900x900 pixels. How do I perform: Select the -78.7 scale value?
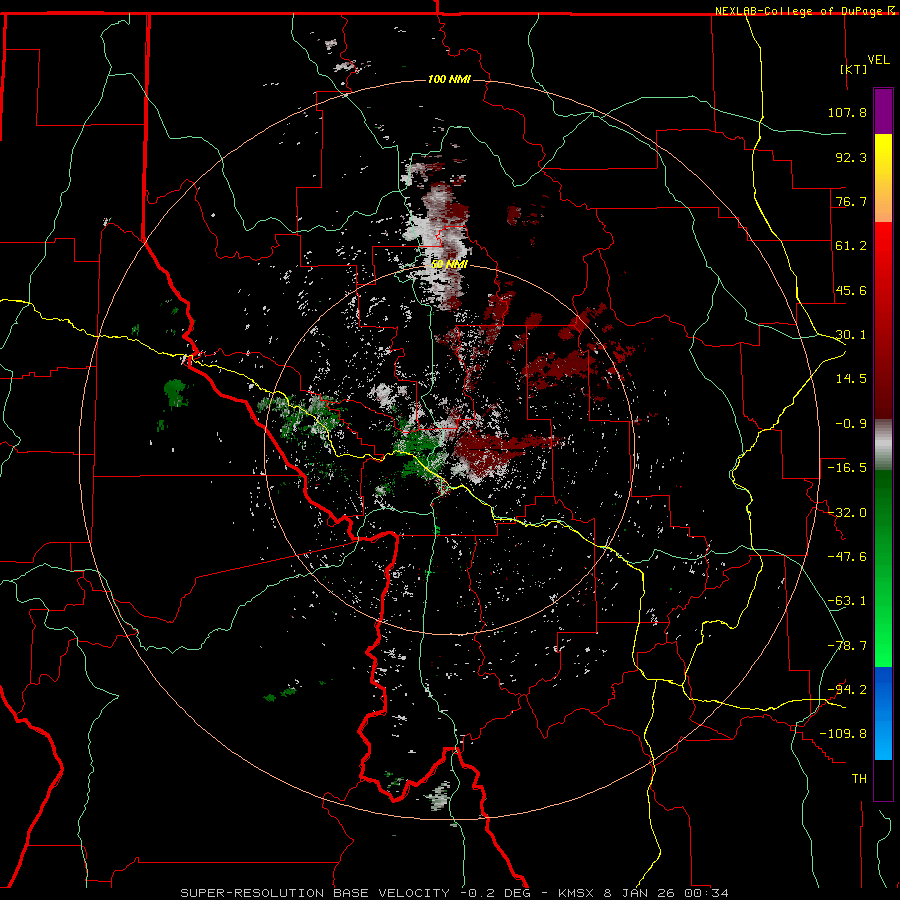(x=847, y=646)
